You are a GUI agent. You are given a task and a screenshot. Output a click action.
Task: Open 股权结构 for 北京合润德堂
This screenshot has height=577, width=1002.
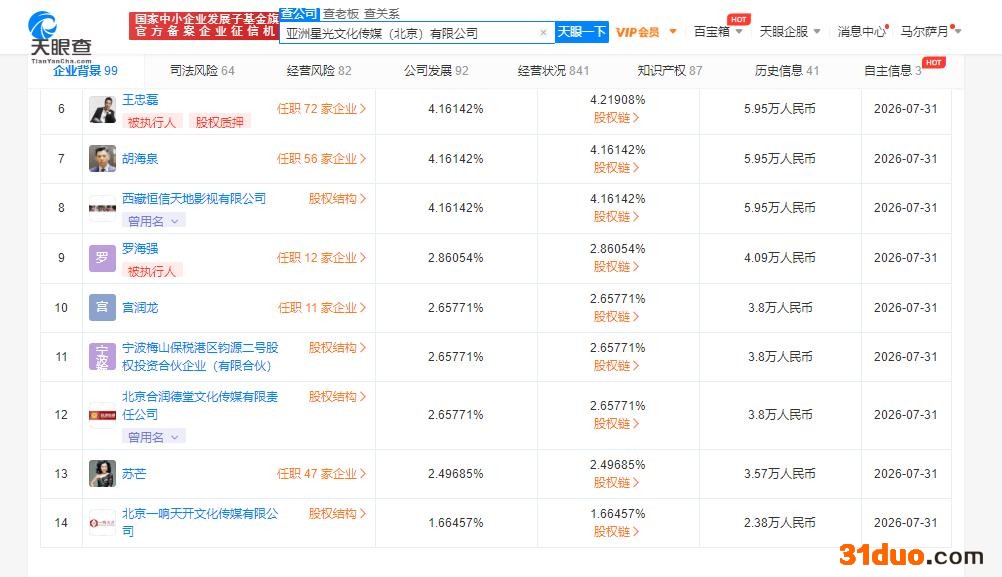[337, 397]
